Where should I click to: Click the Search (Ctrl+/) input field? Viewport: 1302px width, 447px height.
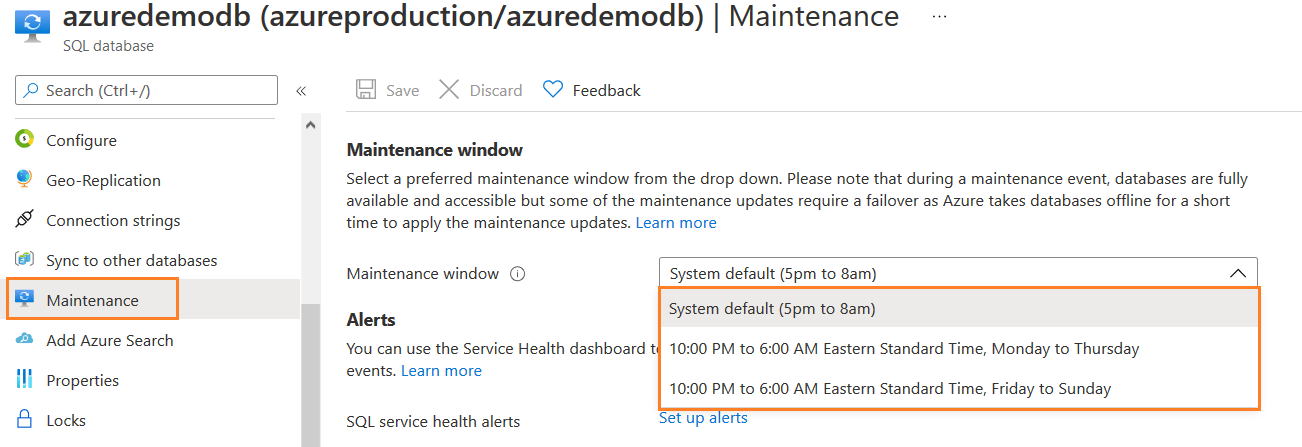pyautogui.click(x=146, y=91)
